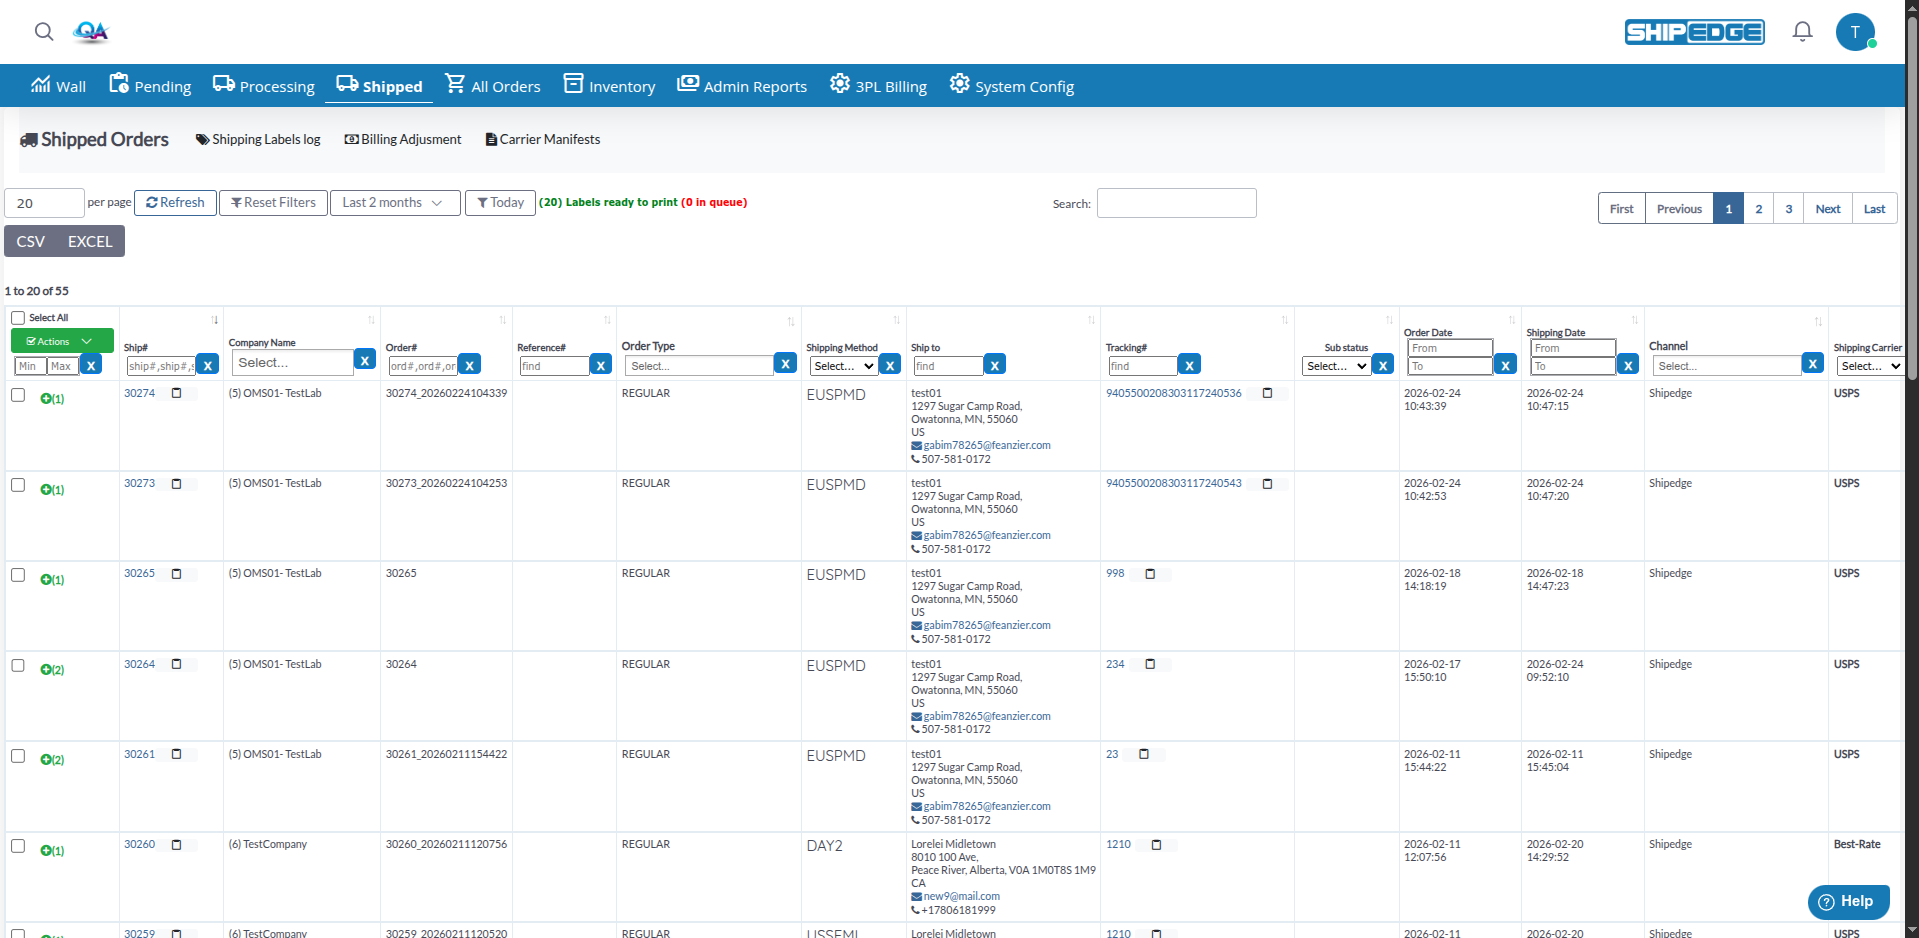Open notifications bell
Screen dimensions: 1919x938
pyautogui.click(x=1802, y=32)
